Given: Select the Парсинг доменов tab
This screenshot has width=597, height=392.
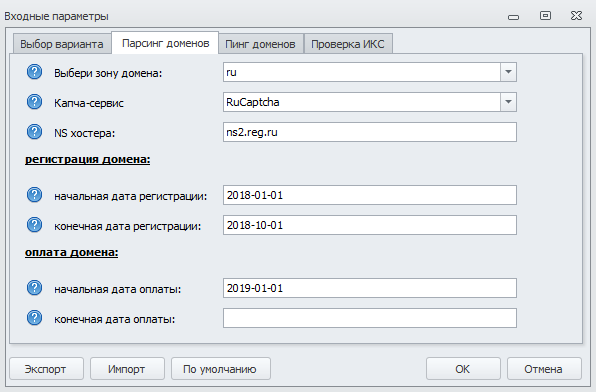Looking at the screenshot, I should pos(165,43).
